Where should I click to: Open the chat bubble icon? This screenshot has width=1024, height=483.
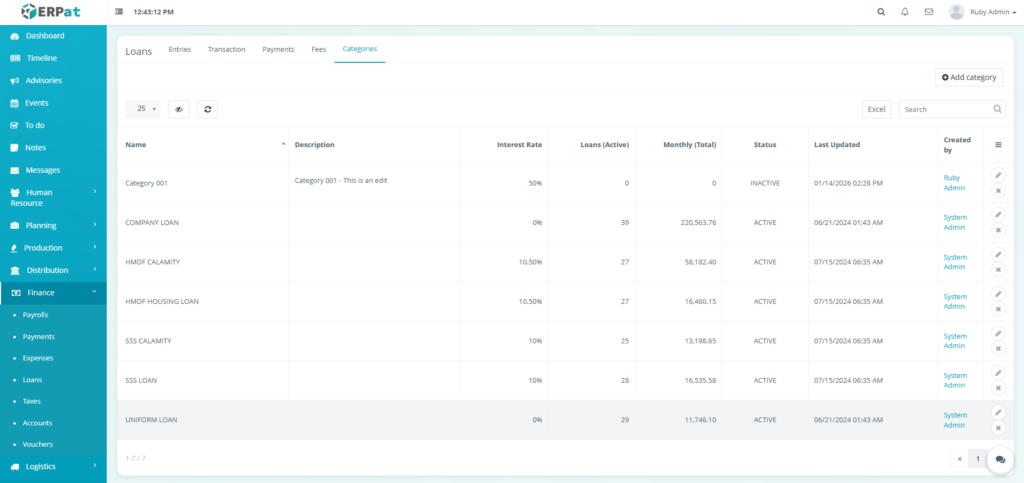click(1000, 459)
